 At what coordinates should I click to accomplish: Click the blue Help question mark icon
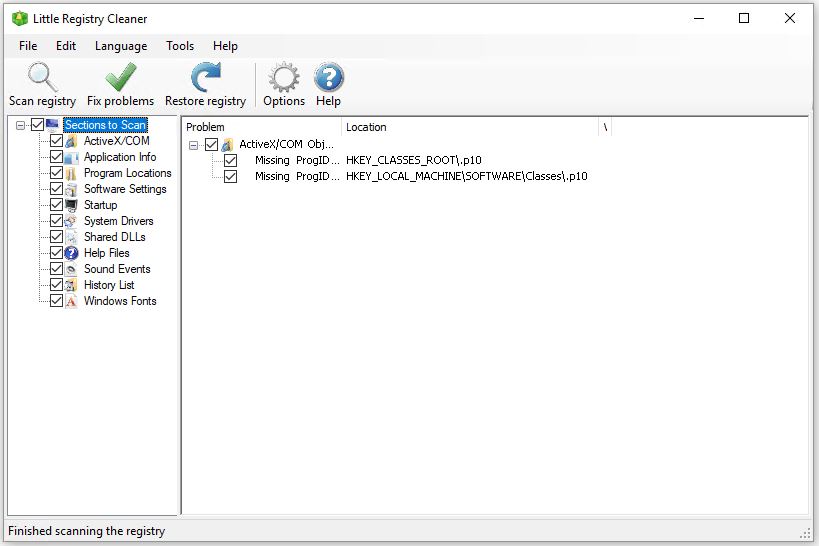(x=329, y=77)
